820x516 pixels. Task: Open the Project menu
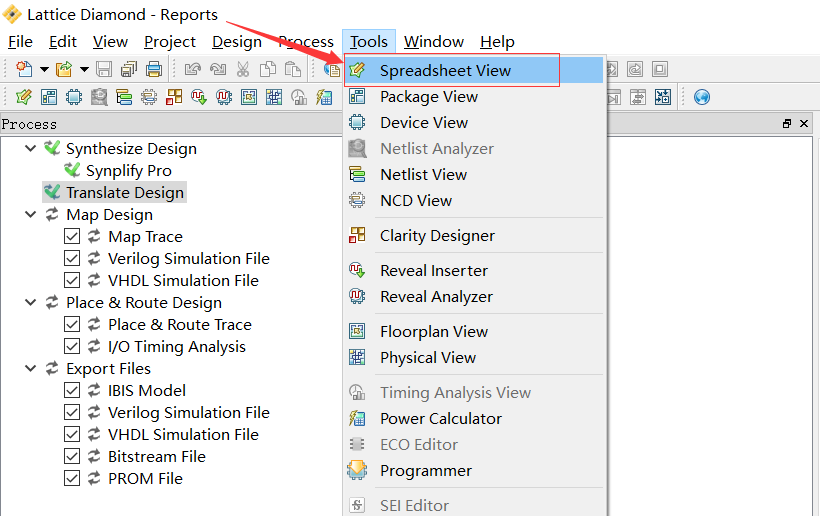[x=169, y=41]
